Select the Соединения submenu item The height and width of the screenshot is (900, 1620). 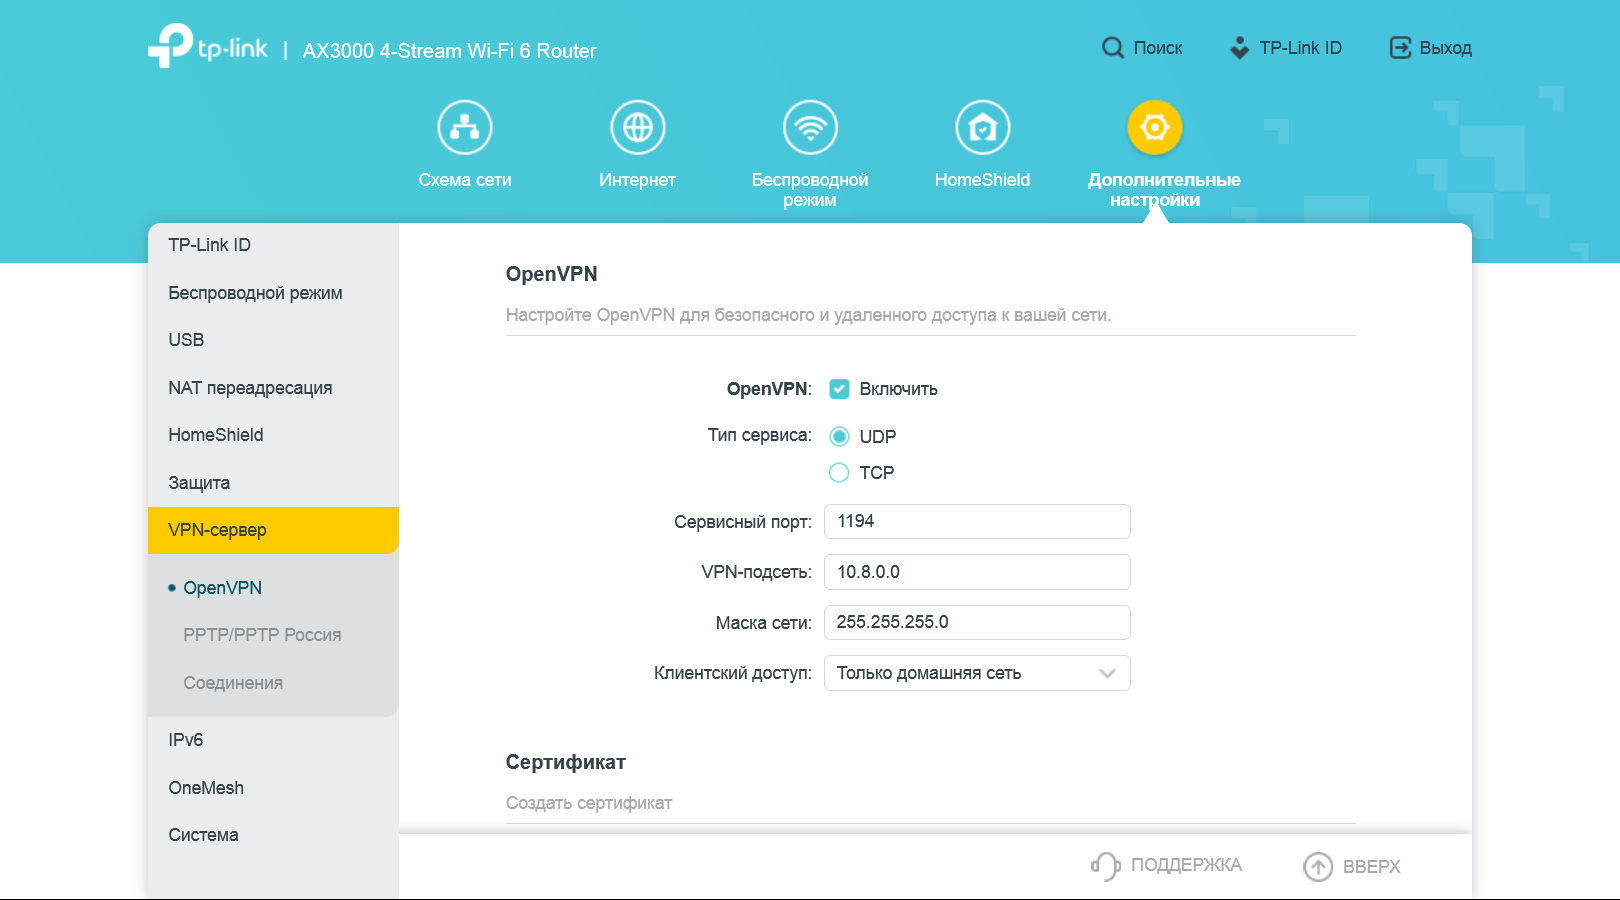[x=233, y=683]
